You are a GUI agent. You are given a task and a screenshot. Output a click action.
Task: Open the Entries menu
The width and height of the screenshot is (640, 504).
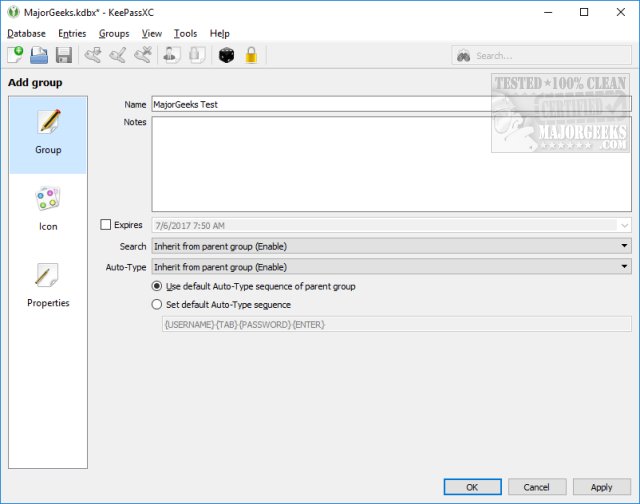point(72,33)
